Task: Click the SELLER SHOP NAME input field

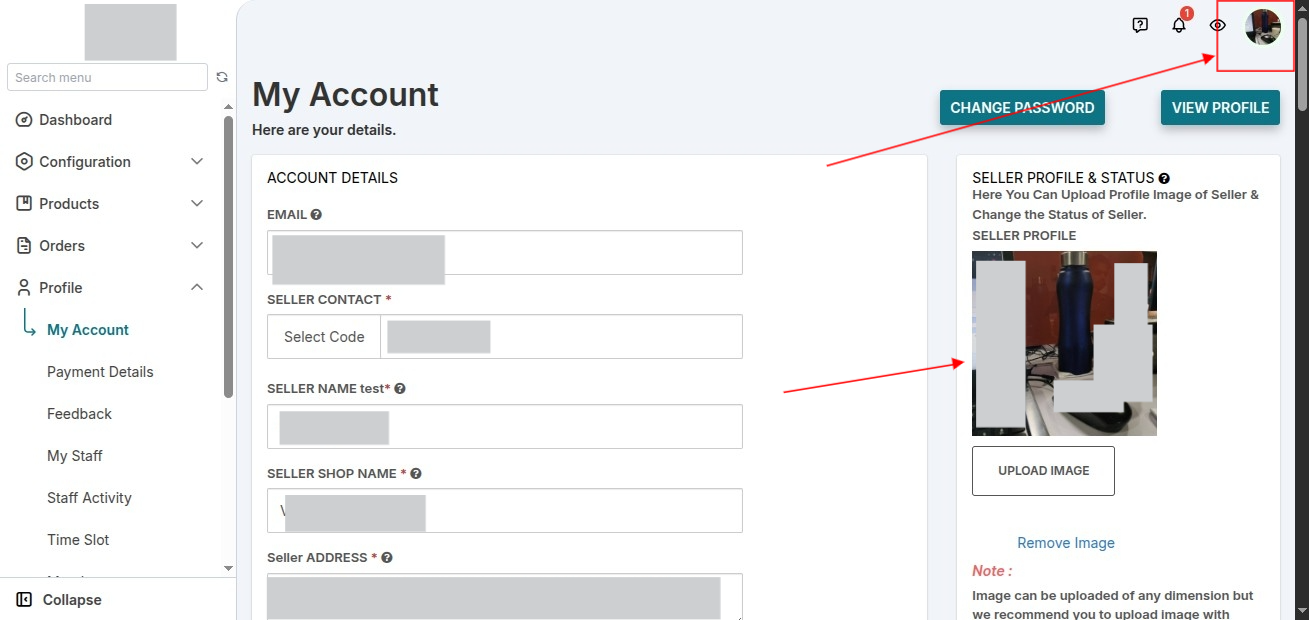Action: 504,511
